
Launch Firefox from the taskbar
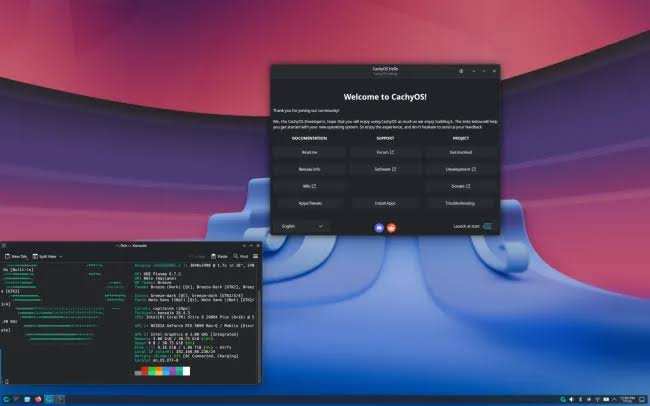pos(38,399)
